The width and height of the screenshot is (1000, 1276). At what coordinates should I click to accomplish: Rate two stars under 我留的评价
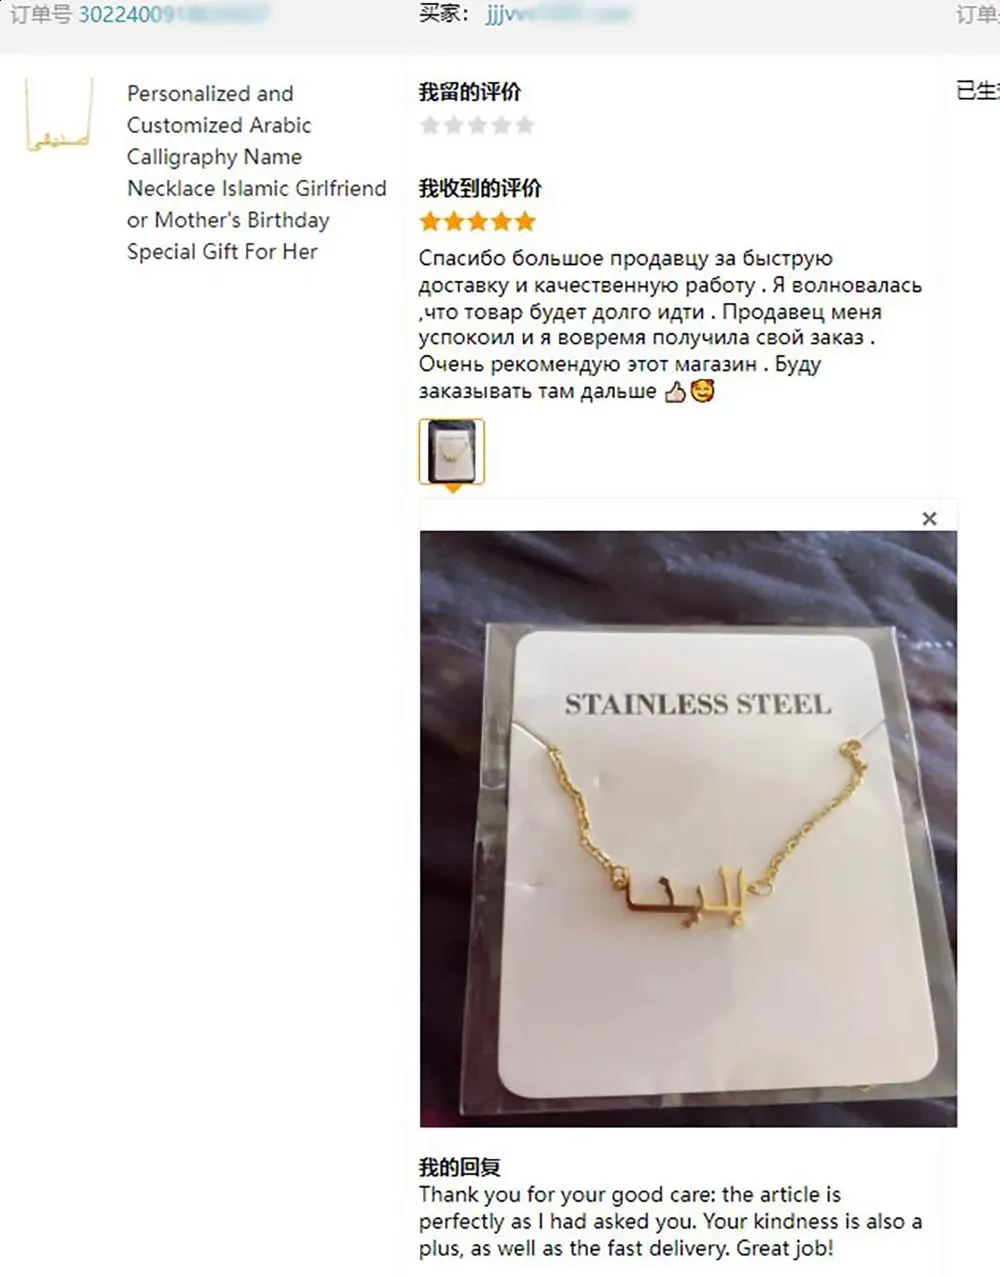tap(454, 125)
